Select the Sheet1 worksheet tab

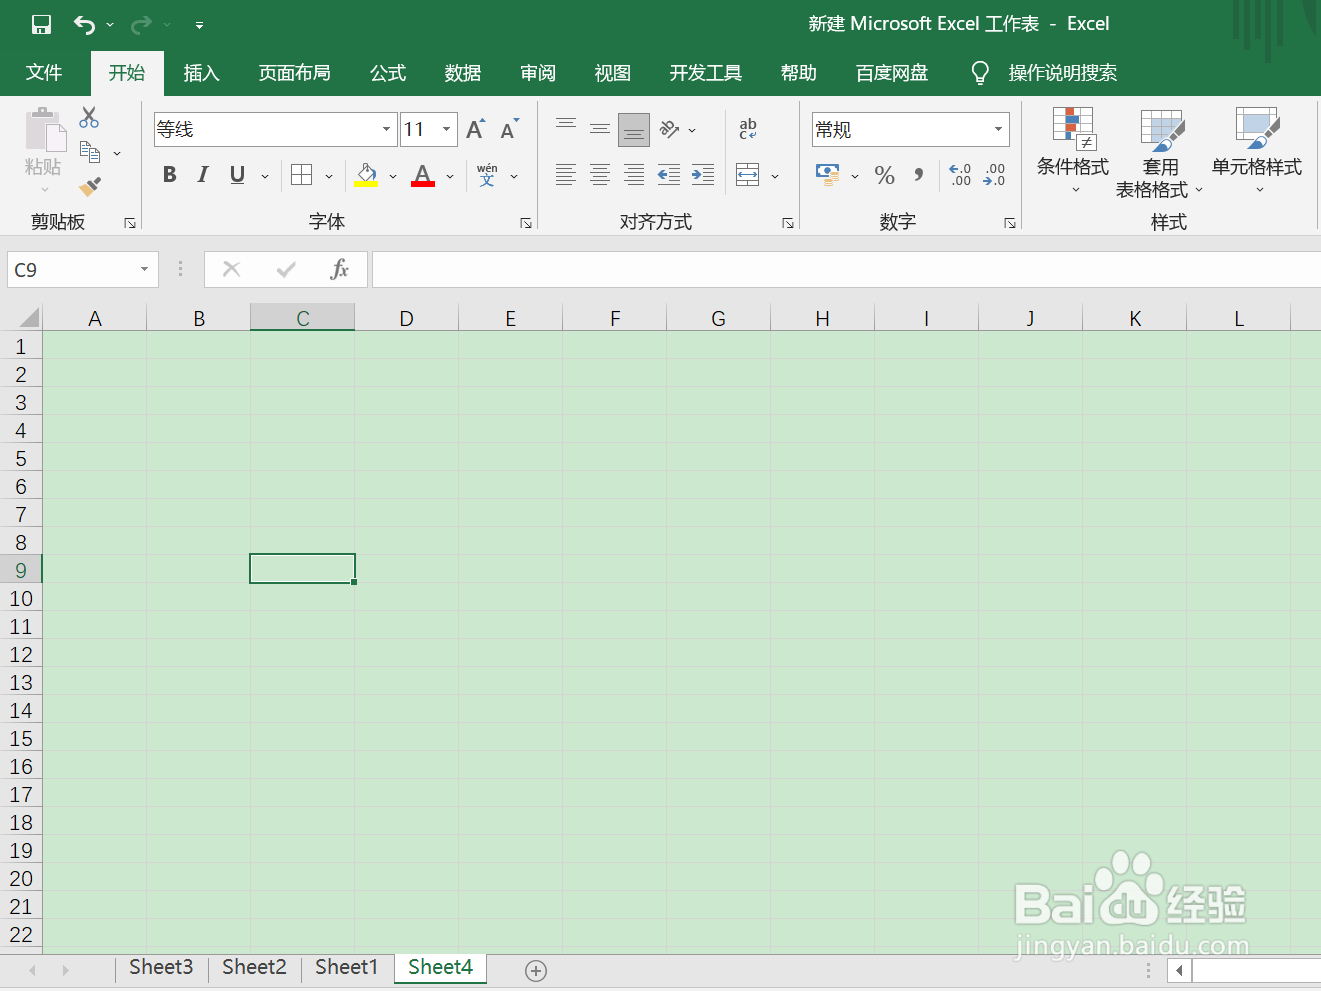click(x=346, y=967)
